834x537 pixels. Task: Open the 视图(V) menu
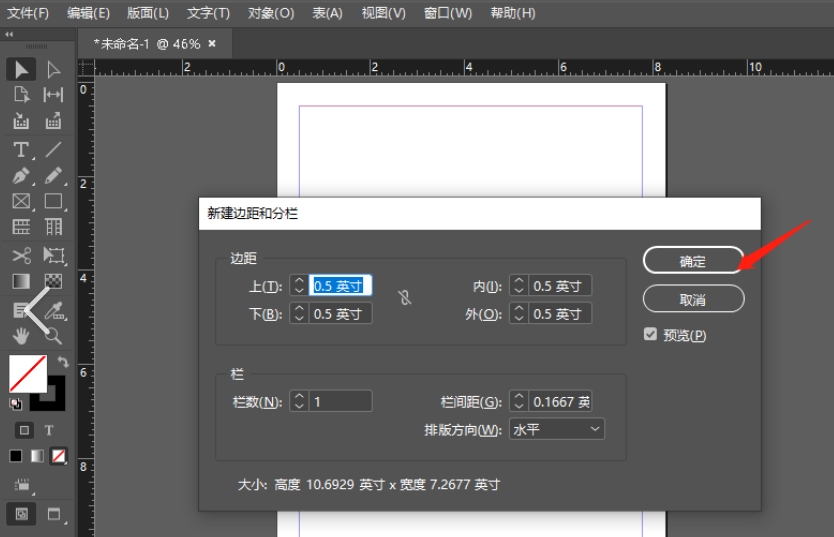click(383, 13)
